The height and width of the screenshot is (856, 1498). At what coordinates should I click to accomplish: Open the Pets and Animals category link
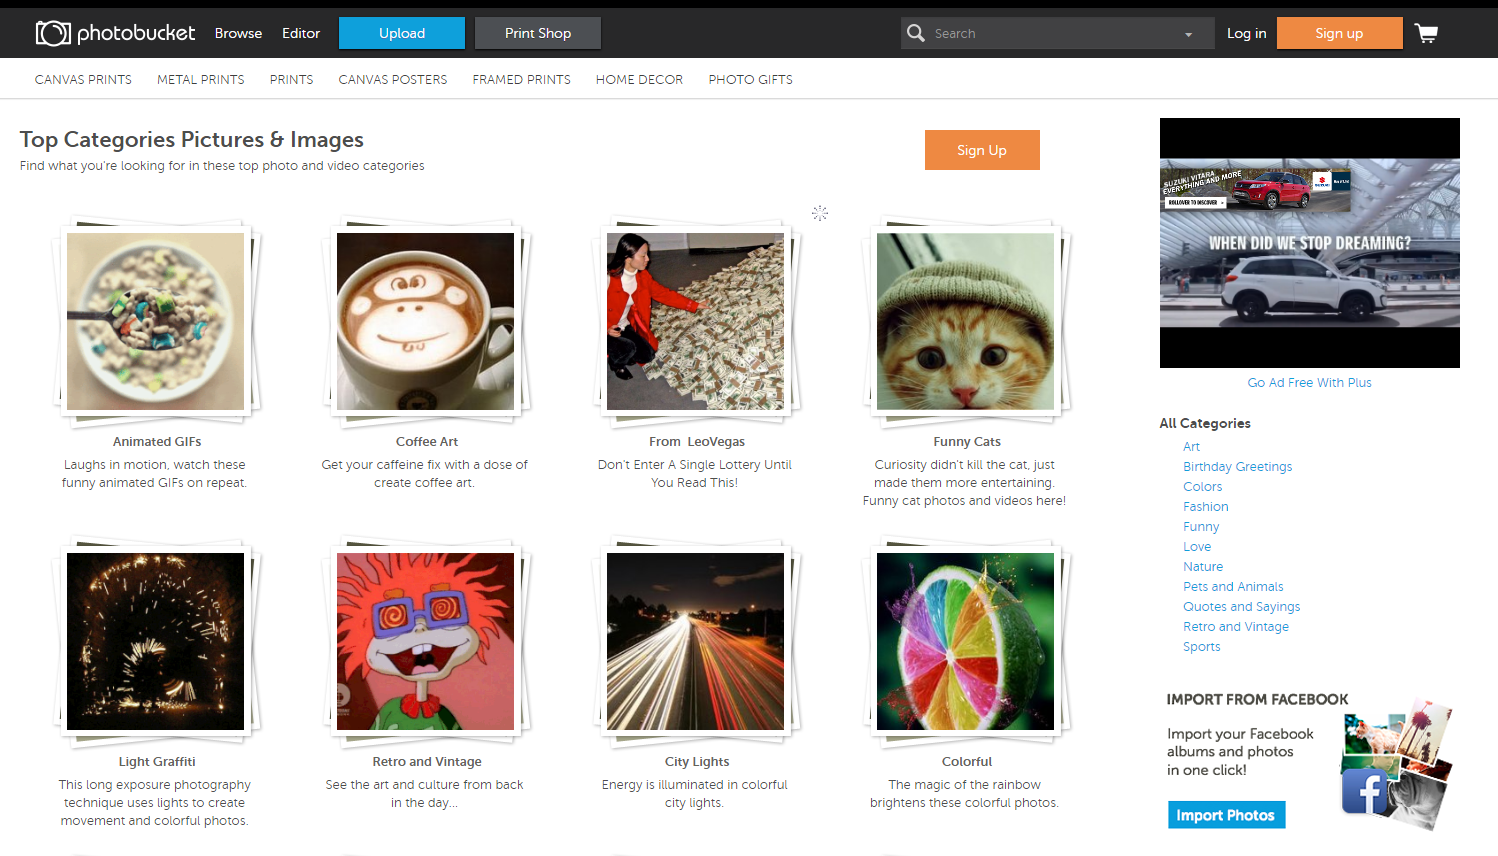click(x=1233, y=586)
